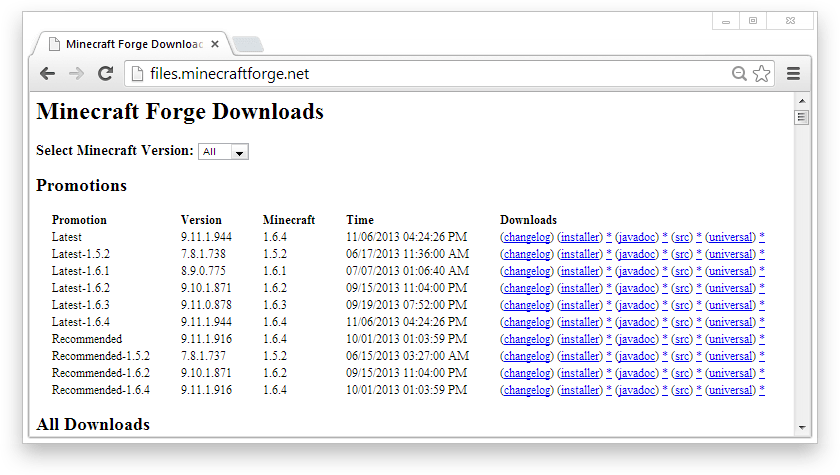
Task: Click time 07/07/2013 01:06:40 AM
Action: click(407, 271)
